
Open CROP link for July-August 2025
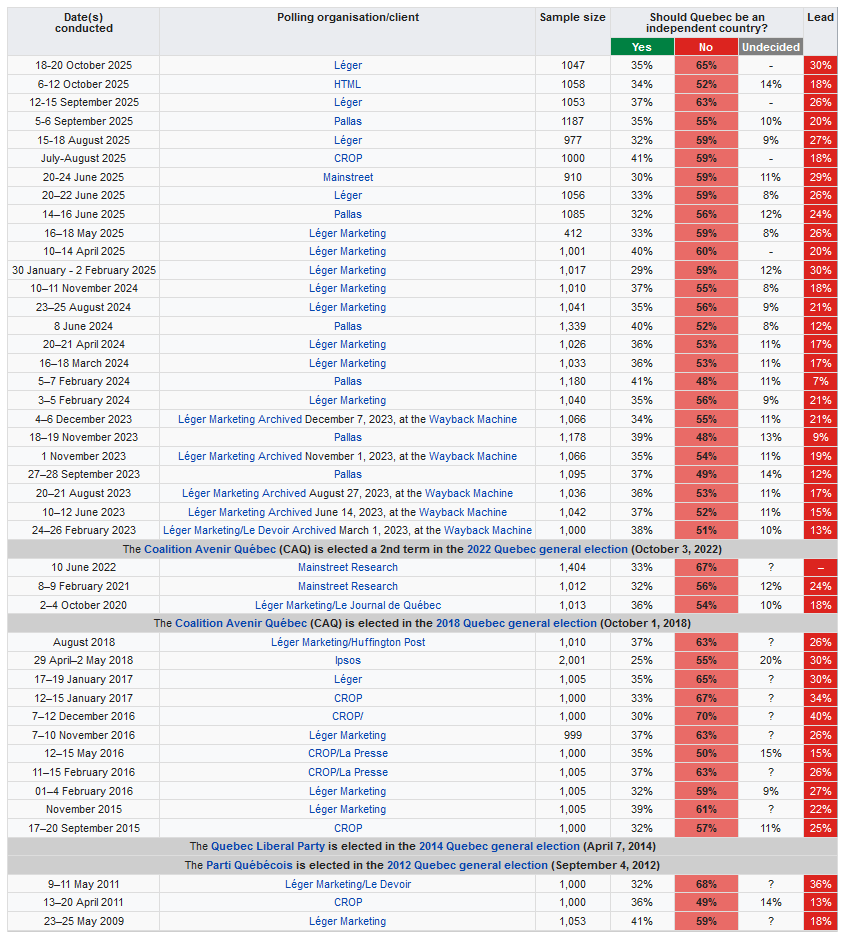pyautogui.click(x=348, y=158)
